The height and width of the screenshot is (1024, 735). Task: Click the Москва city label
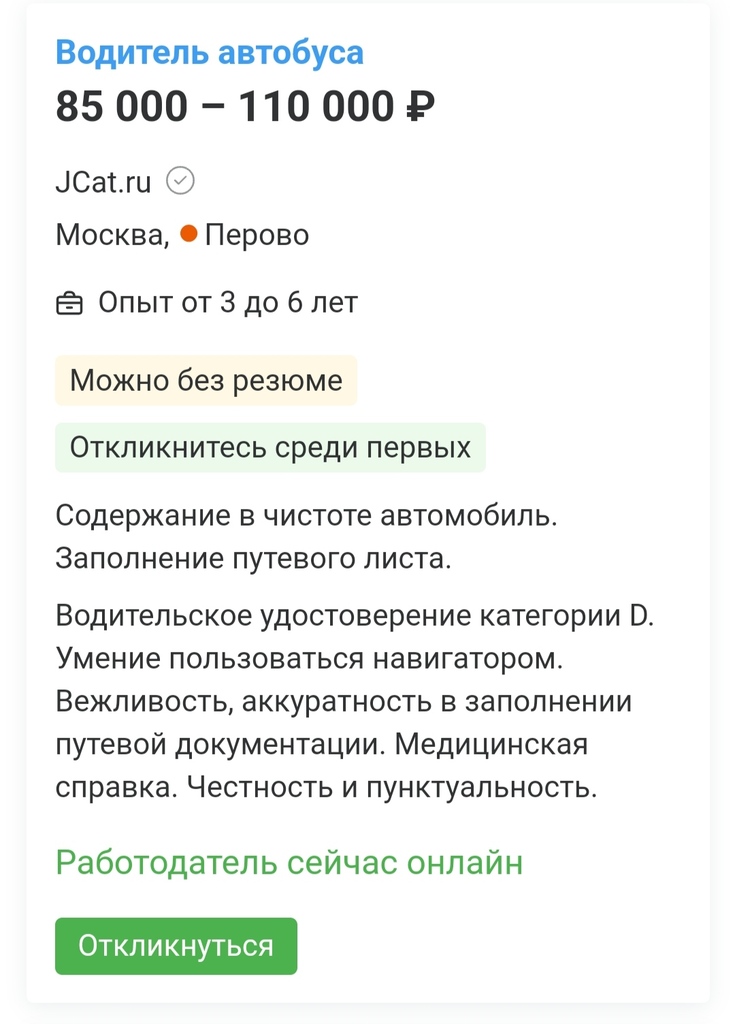pos(110,235)
